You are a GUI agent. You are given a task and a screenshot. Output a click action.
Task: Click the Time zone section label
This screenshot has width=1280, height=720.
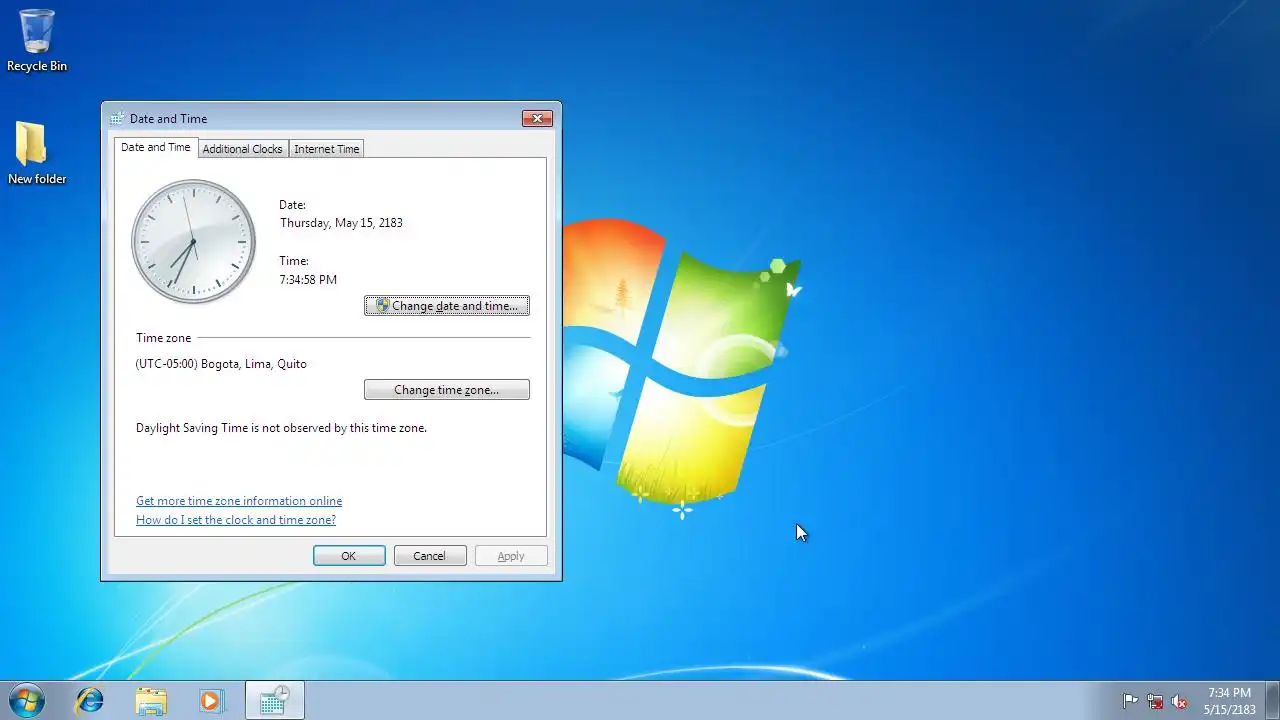(163, 338)
